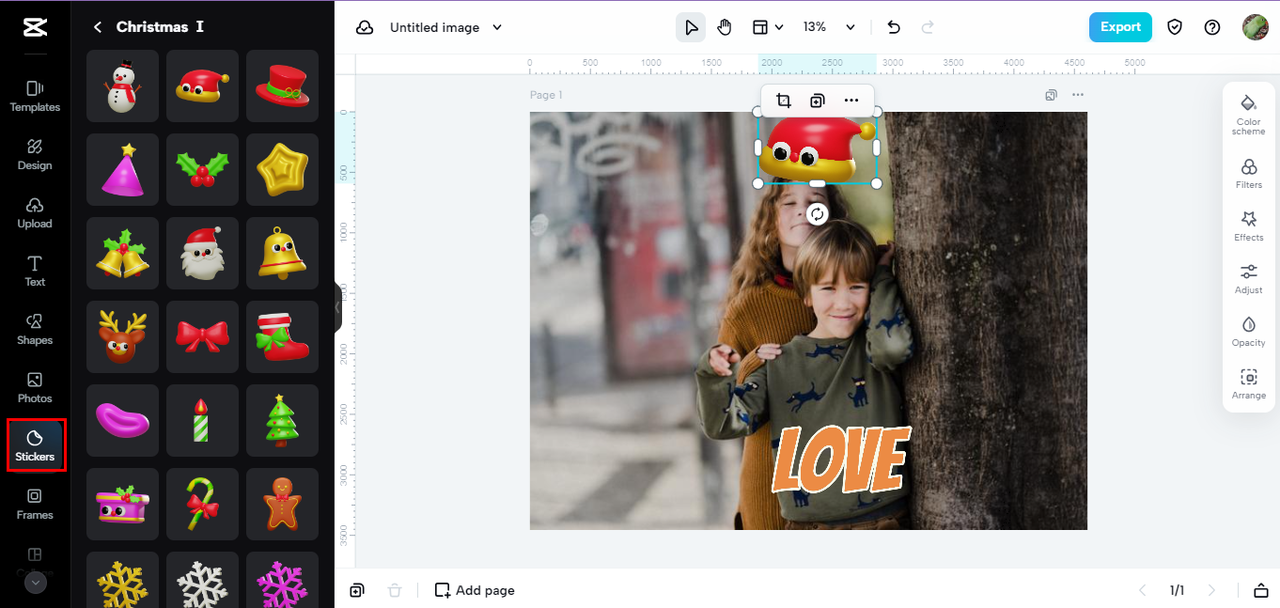Add the pink party hat sticker

tap(123, 170)
